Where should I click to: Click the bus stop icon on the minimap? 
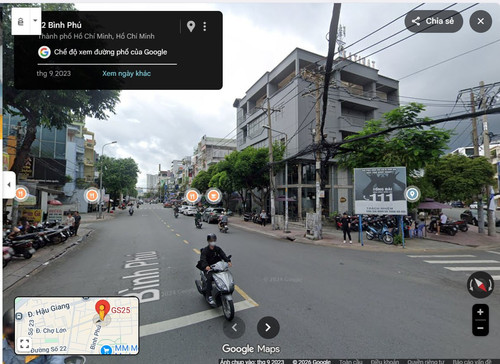19,316
